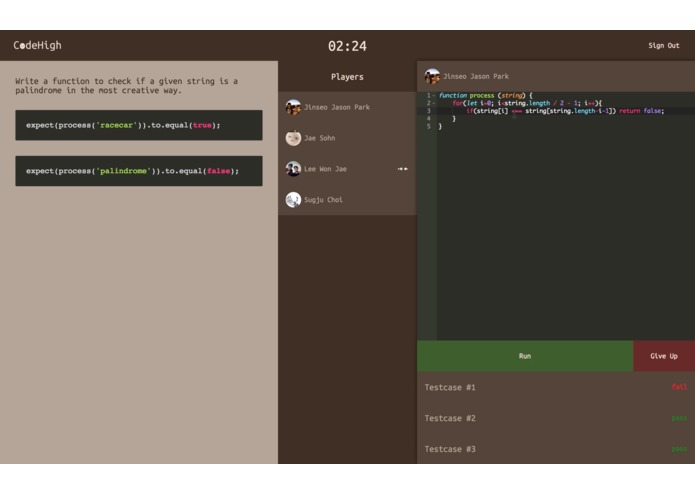
Task: Click the 'racecar' expectation code block
Action: click(x=139, y=125)
